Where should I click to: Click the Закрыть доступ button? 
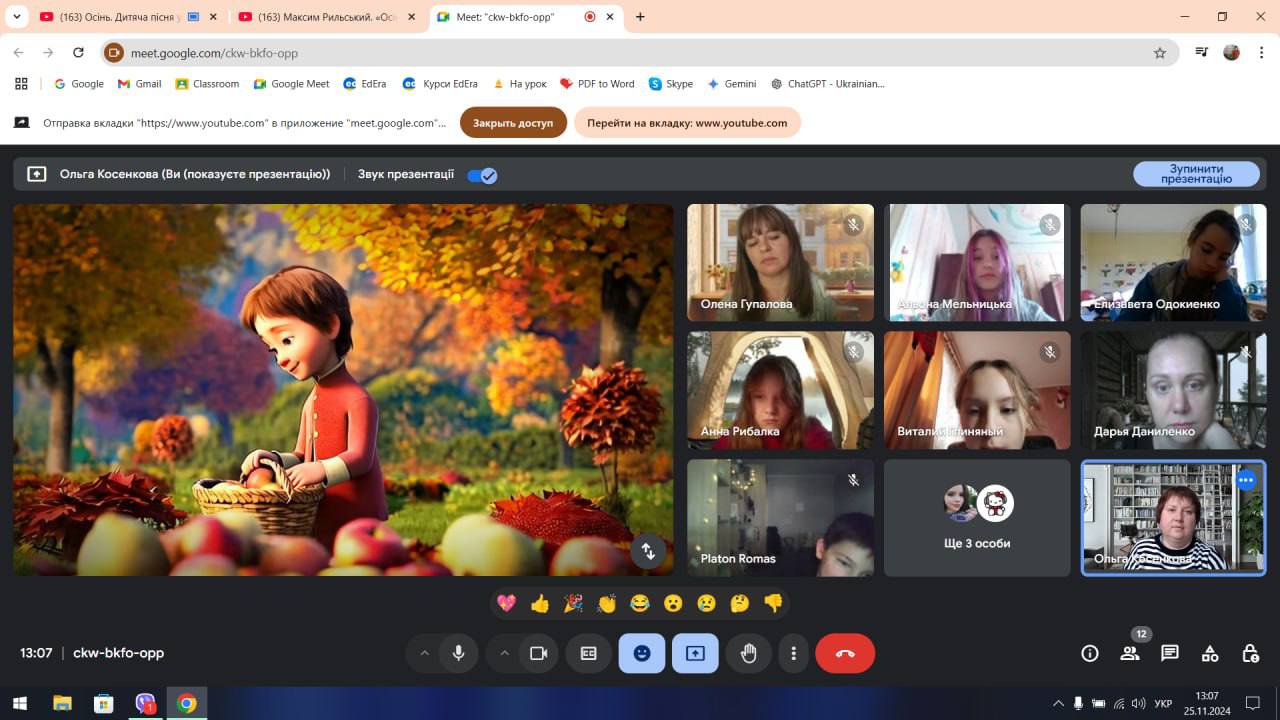pos(513,123)
